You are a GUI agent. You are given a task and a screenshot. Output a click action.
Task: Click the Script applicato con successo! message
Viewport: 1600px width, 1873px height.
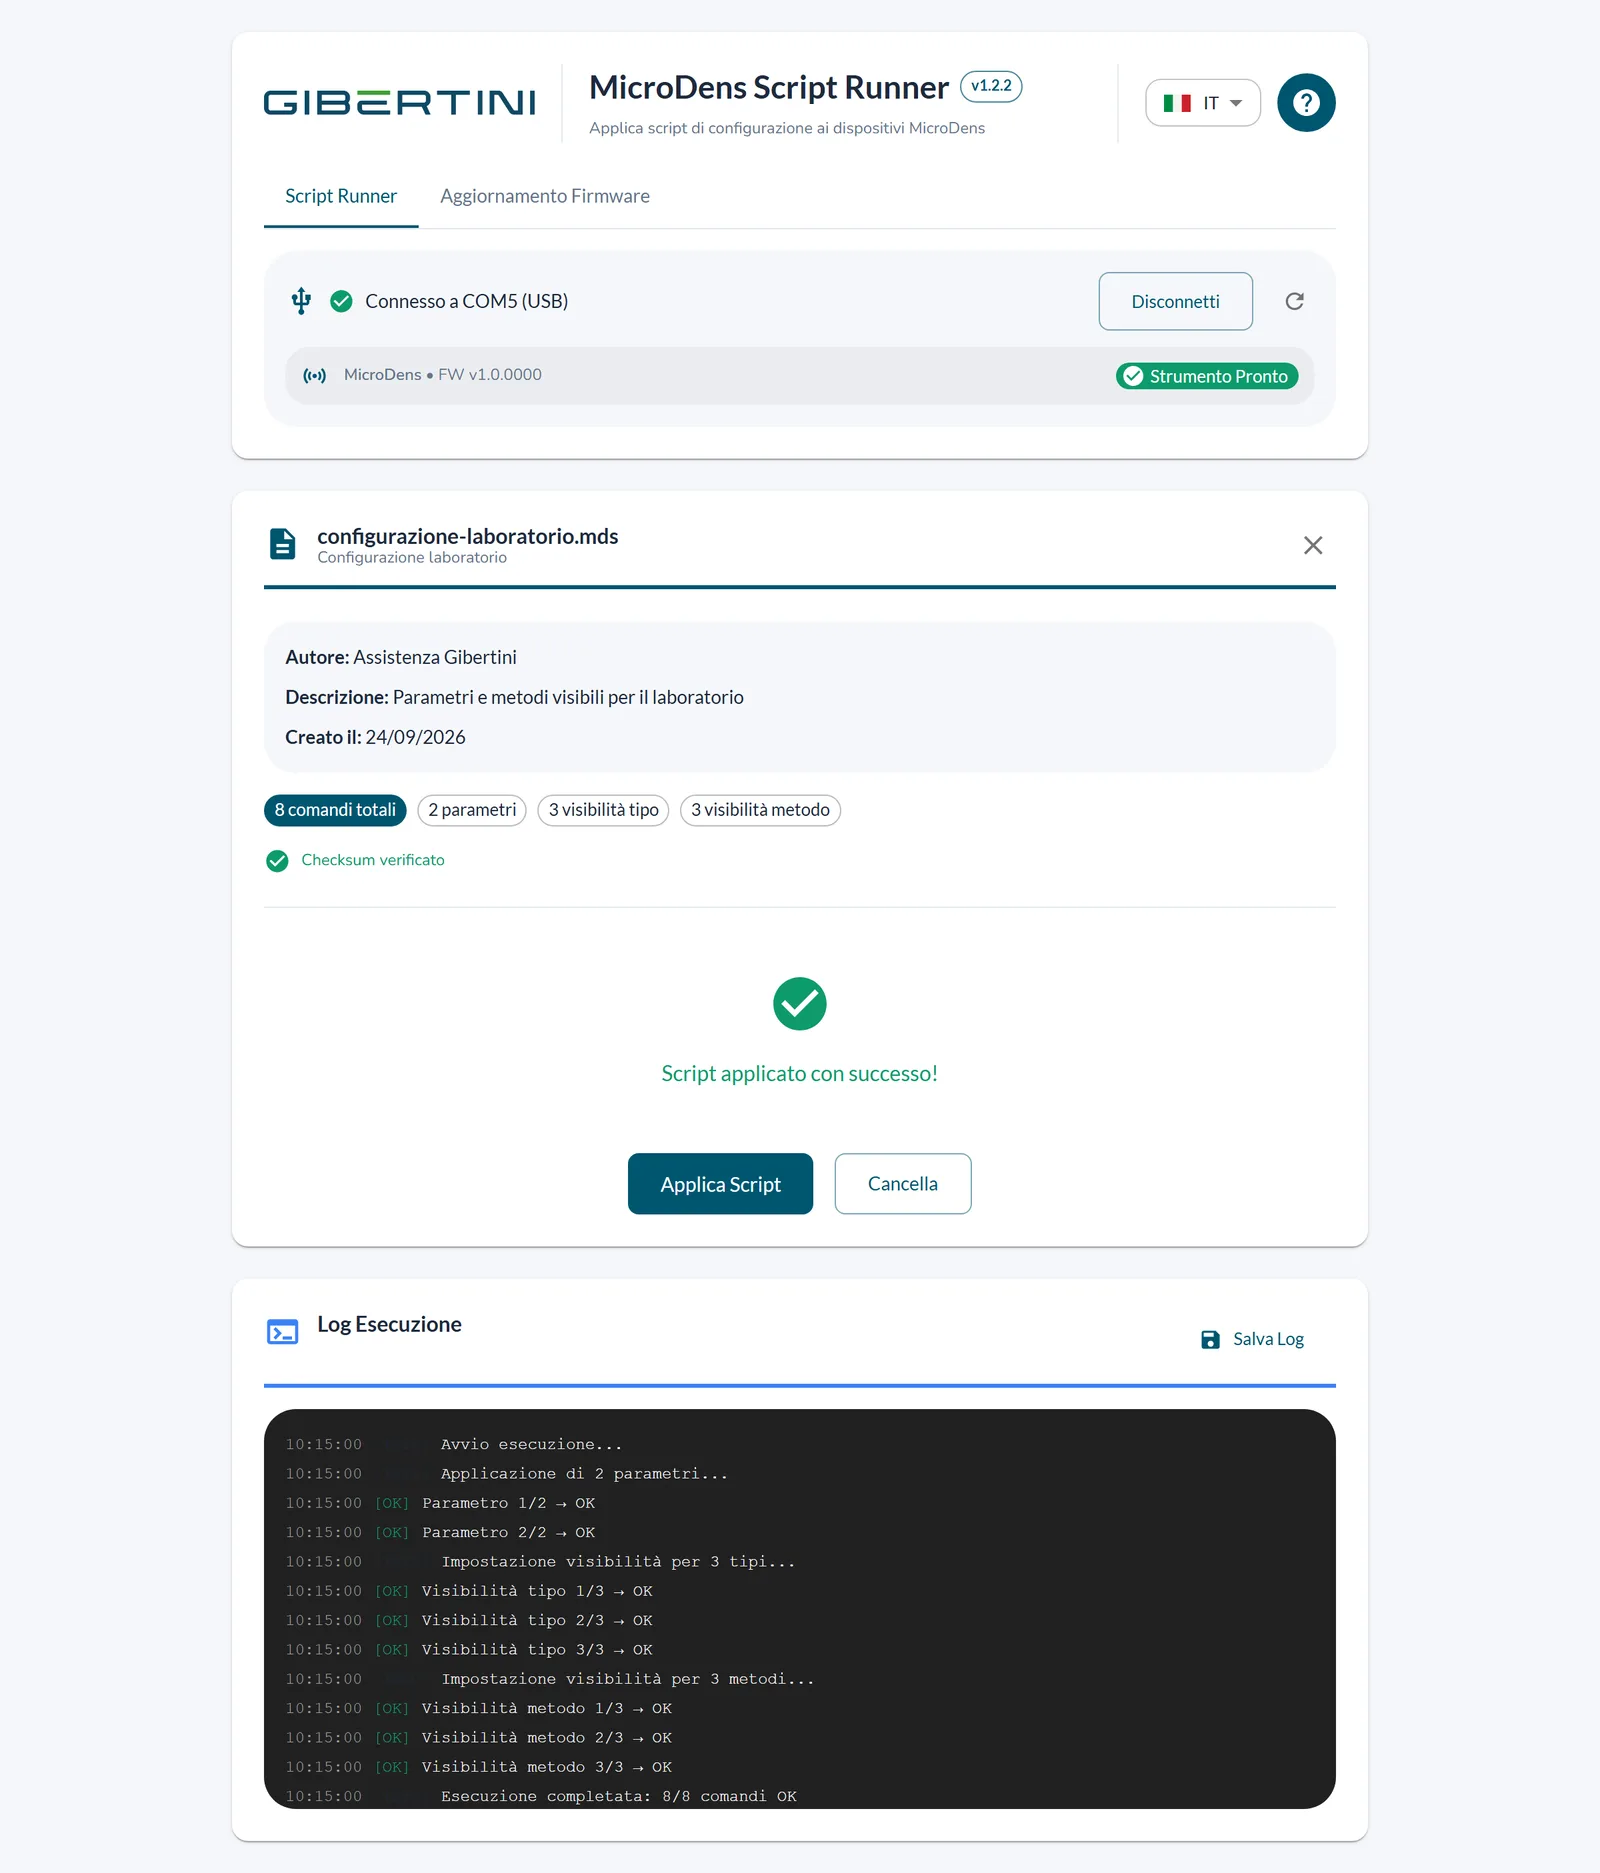800,1074
